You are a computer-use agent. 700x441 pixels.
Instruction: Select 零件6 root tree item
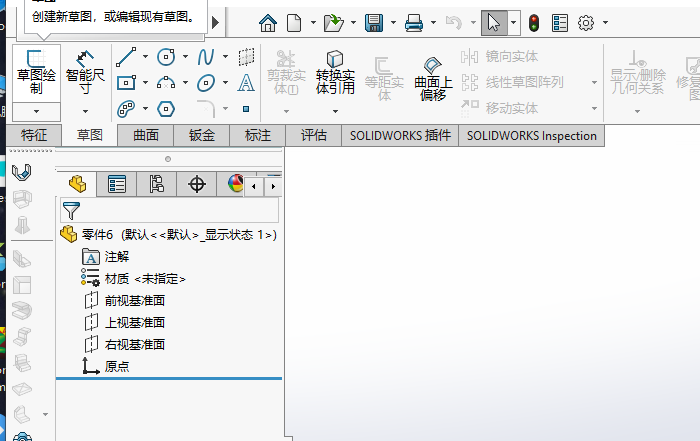169,234
